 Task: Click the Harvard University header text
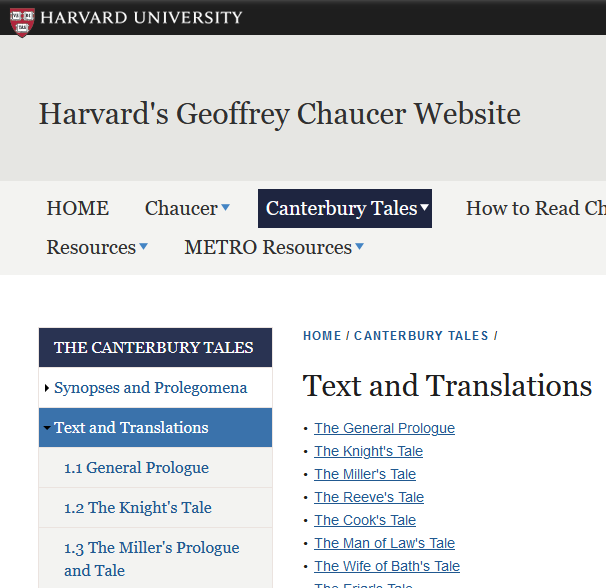pos(141,18)
